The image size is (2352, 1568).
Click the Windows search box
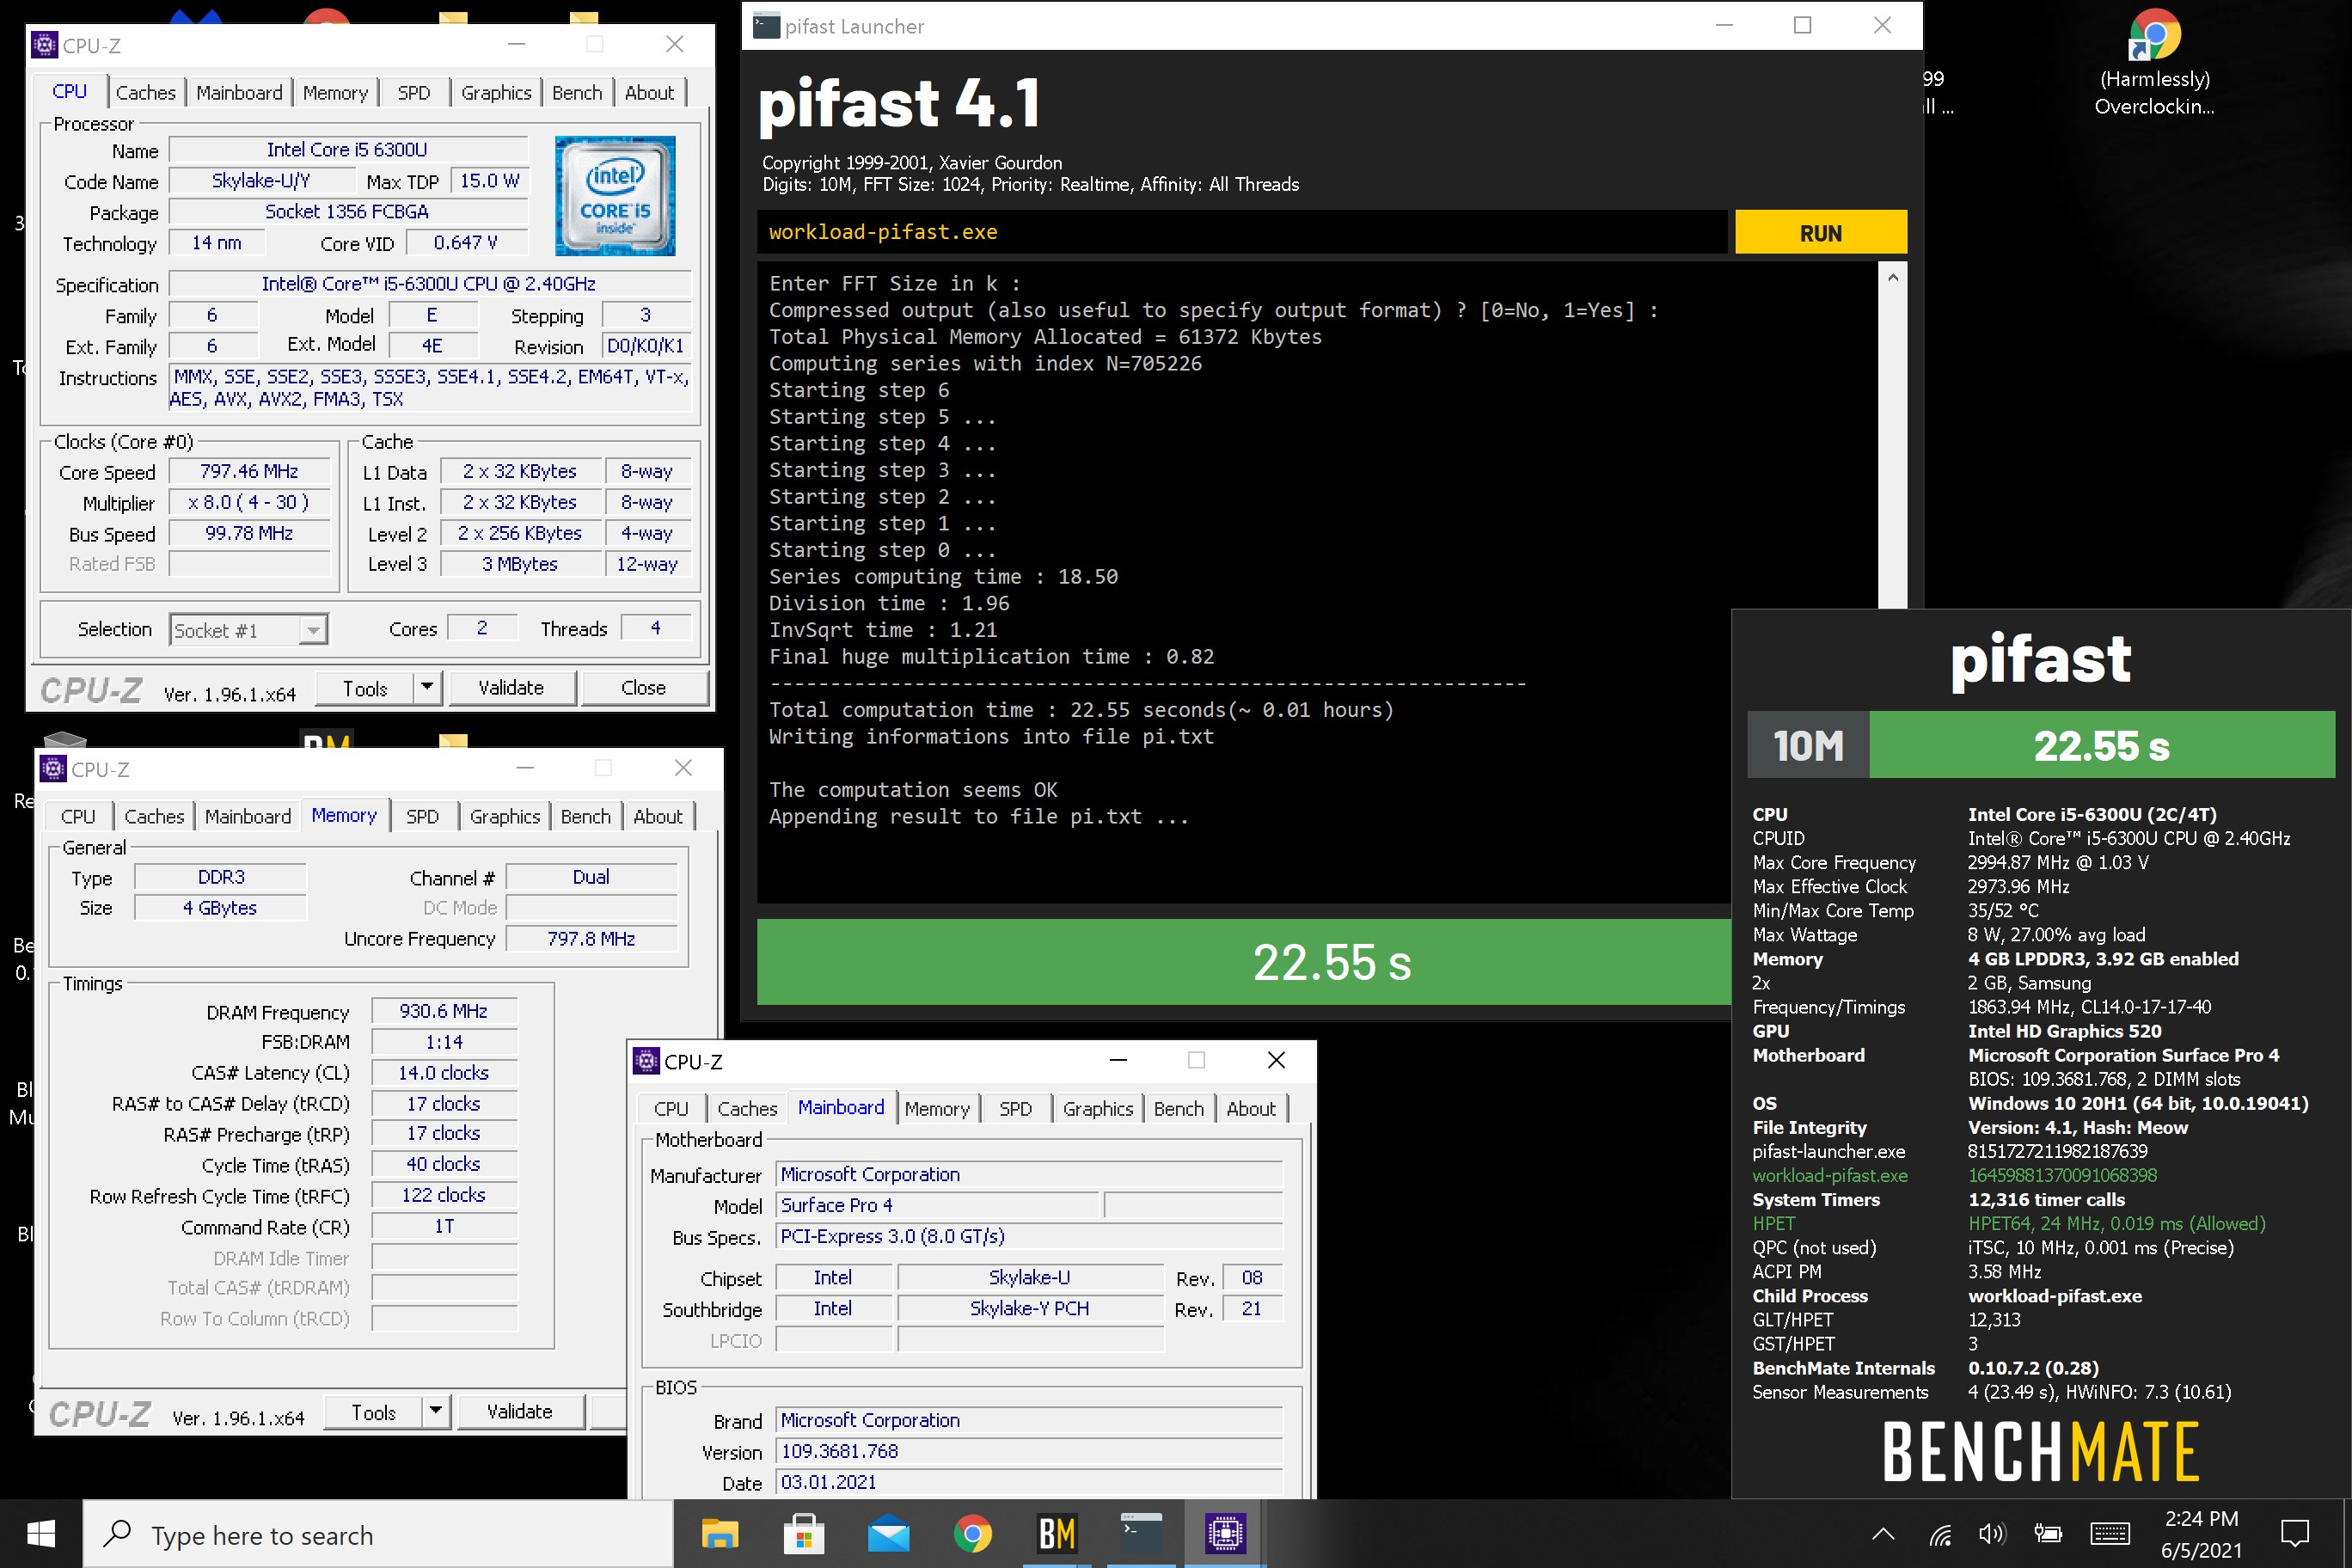(378, 1534)
